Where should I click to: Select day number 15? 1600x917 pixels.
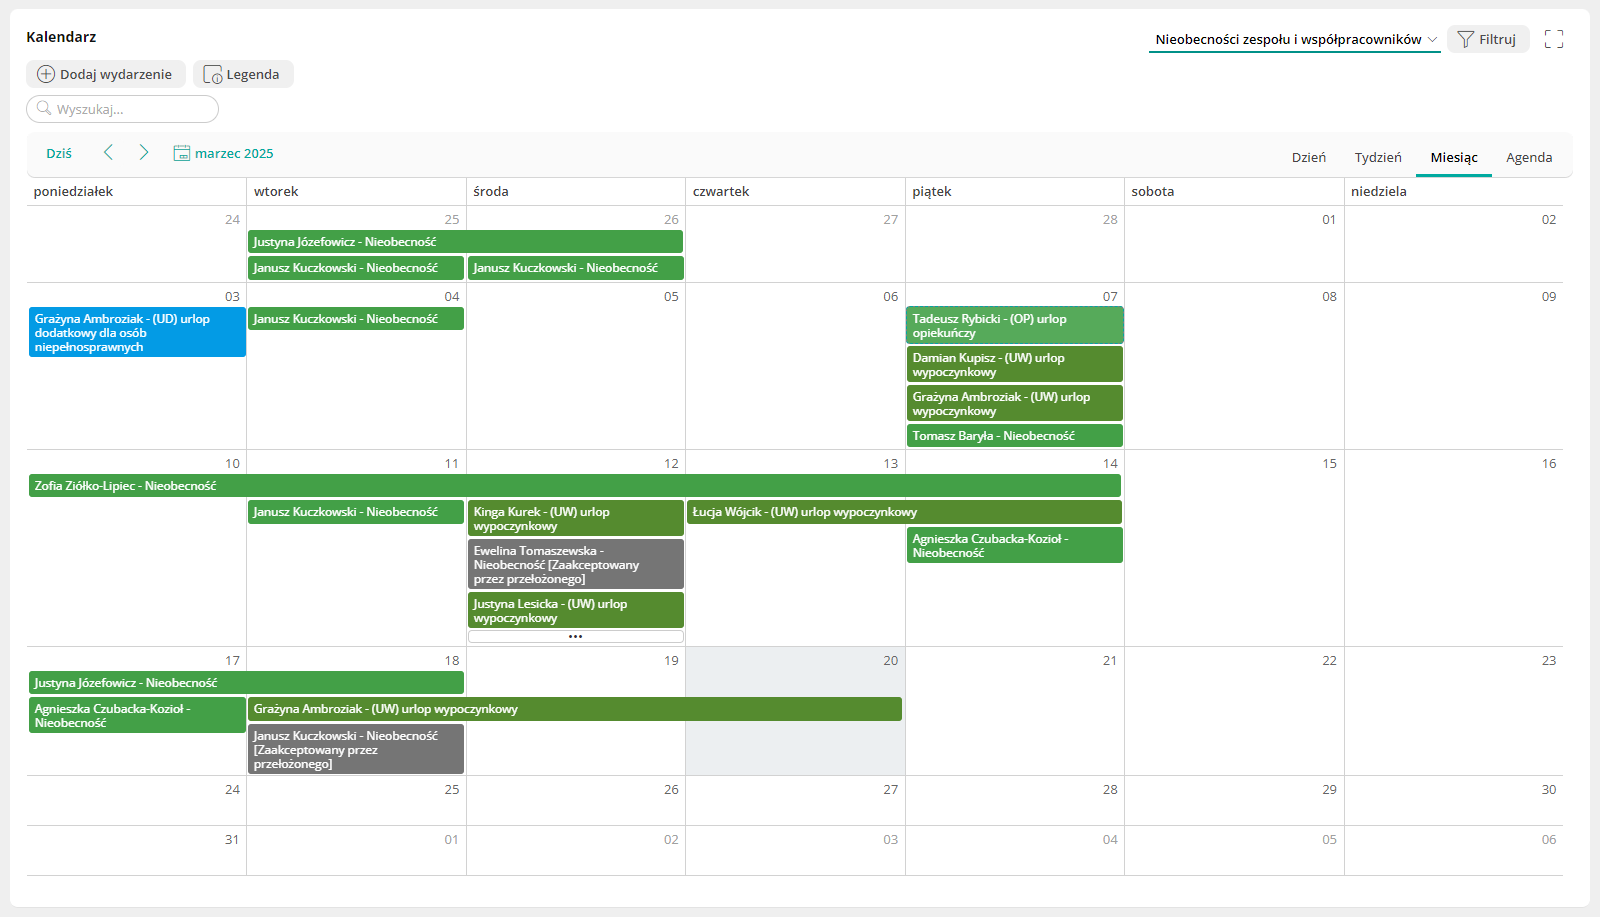tap(1329, 463)
